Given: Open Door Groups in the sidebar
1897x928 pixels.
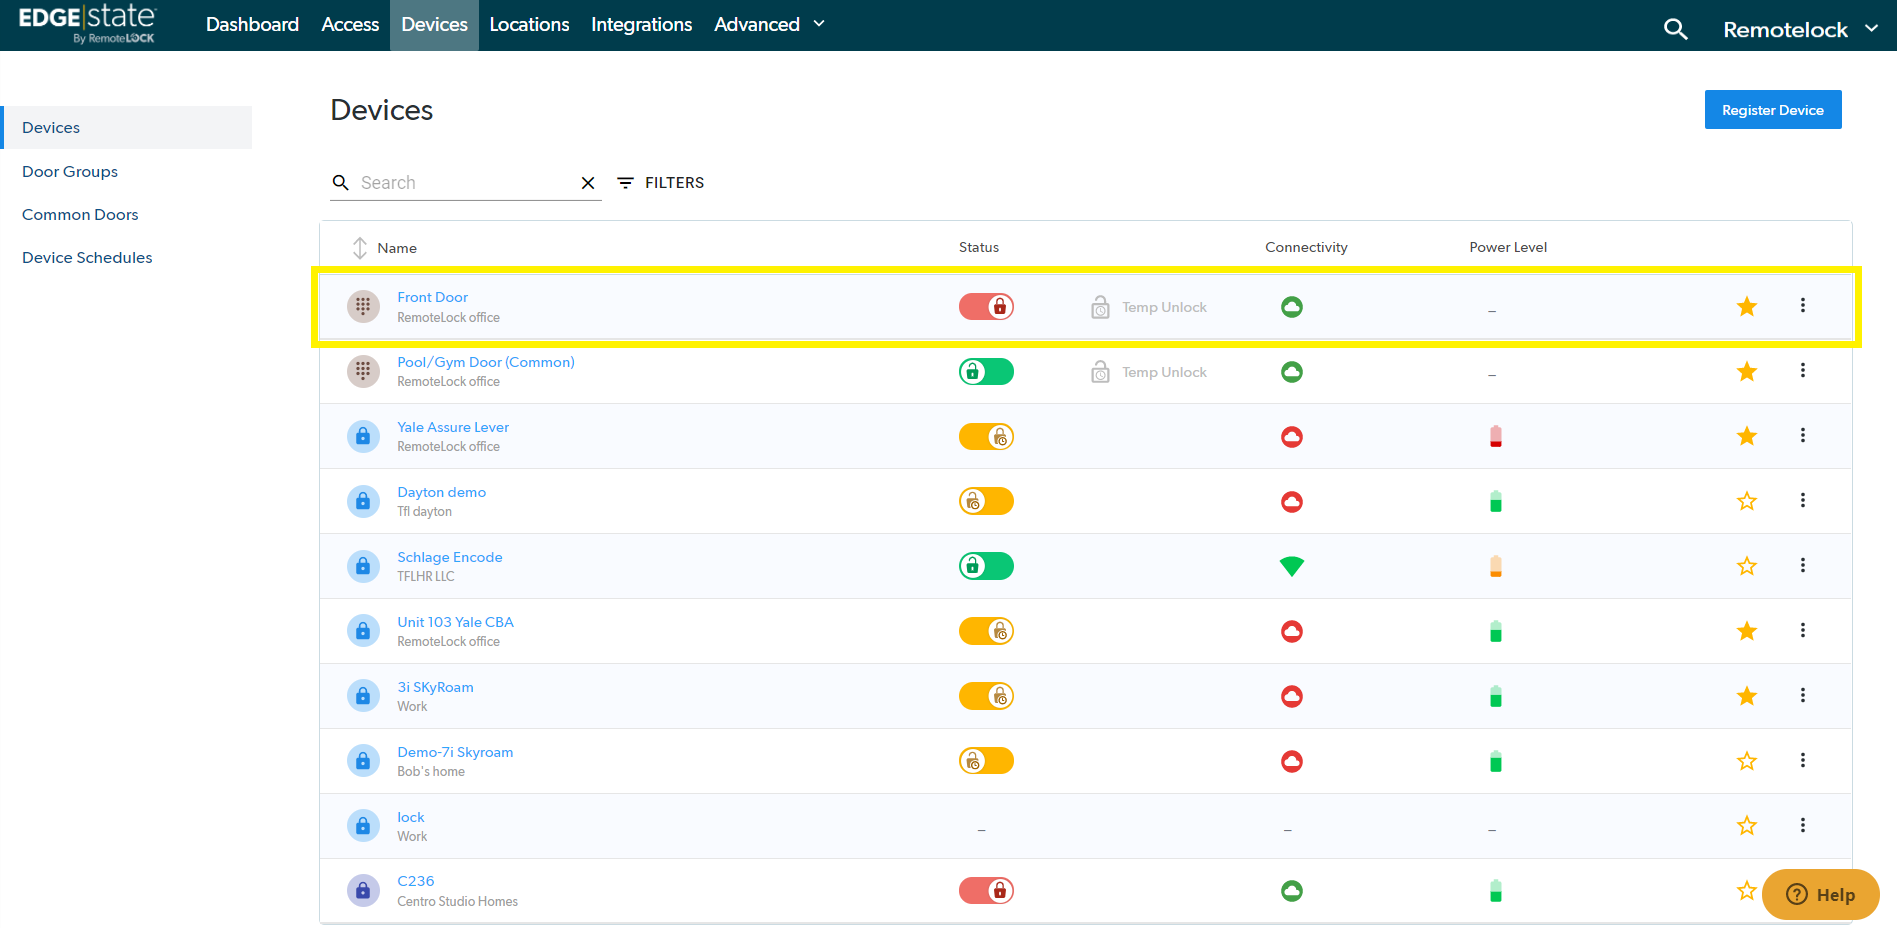Looking at the screenshot, I should click(x=70, y=172).
